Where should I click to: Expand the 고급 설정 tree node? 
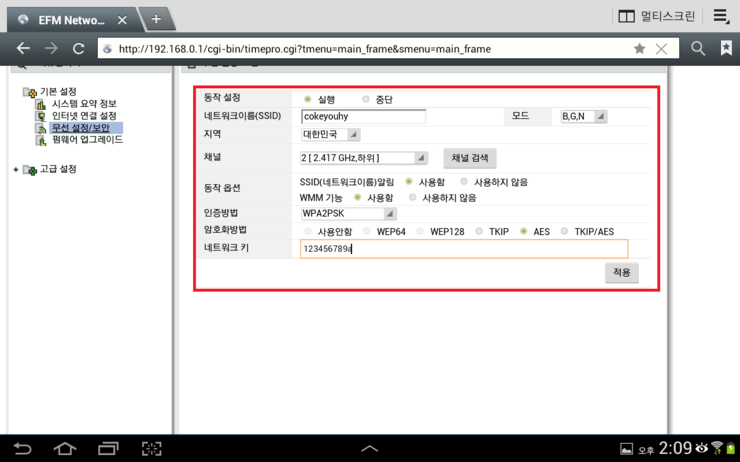point(16,170)
